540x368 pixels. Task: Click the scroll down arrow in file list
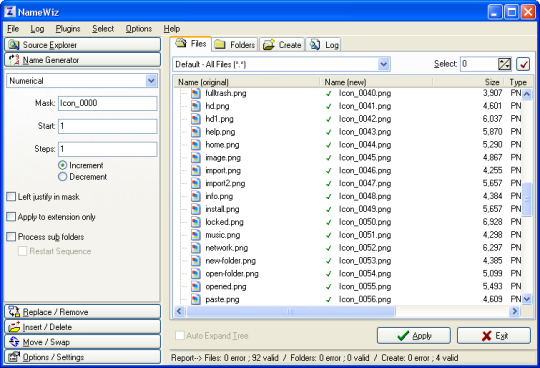[527, 299]
